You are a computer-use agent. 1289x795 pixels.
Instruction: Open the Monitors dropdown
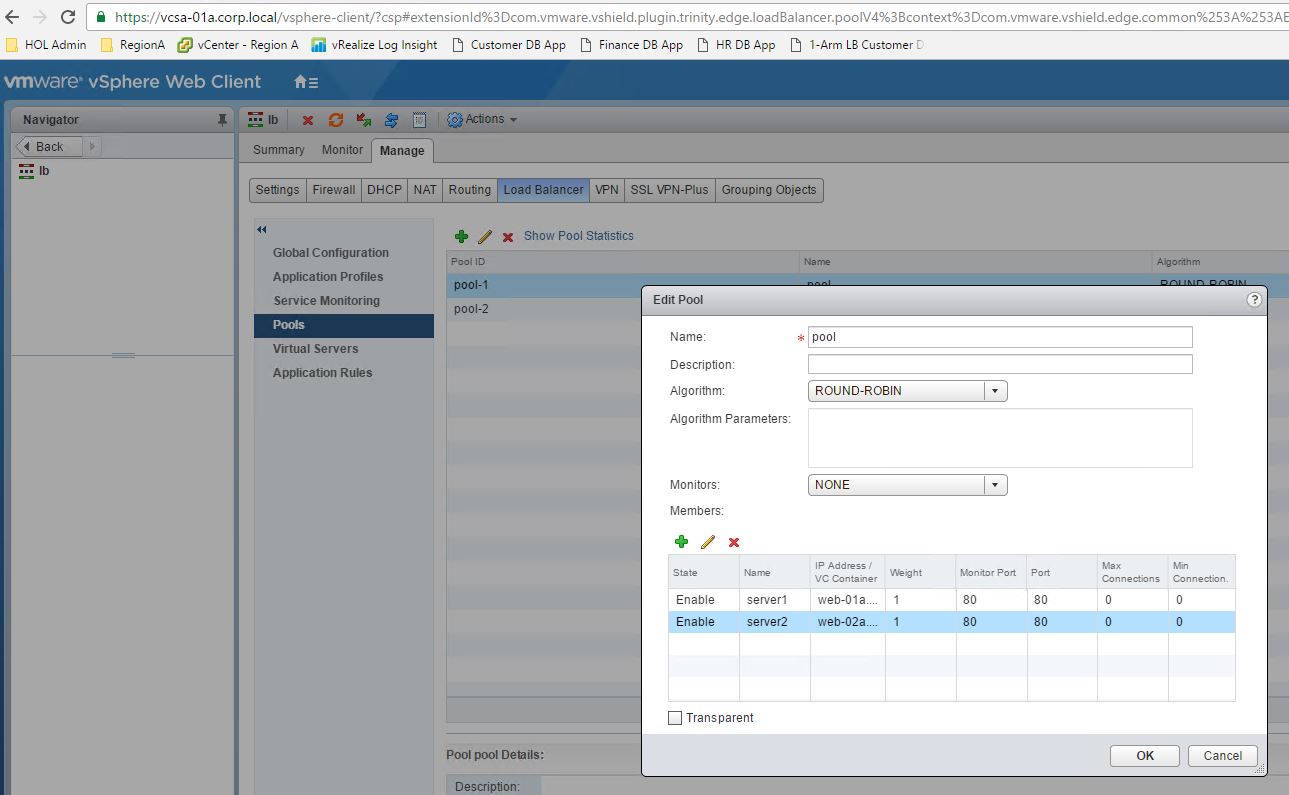994,485
